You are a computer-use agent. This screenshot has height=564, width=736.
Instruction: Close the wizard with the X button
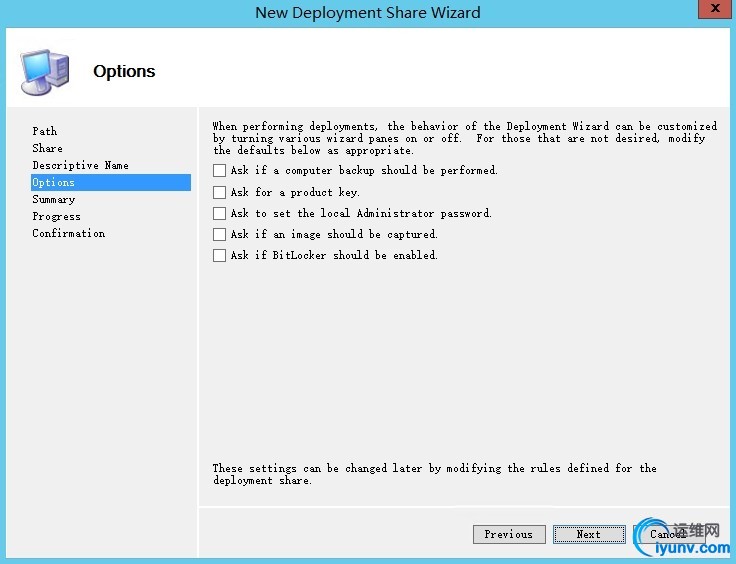pyautogui.click(x=714, y=8)
